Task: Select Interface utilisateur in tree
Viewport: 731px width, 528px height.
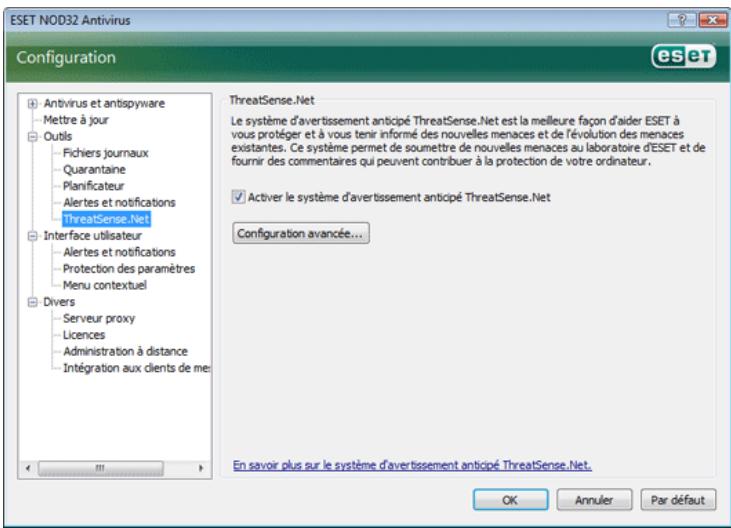Action: pos(92,236)
